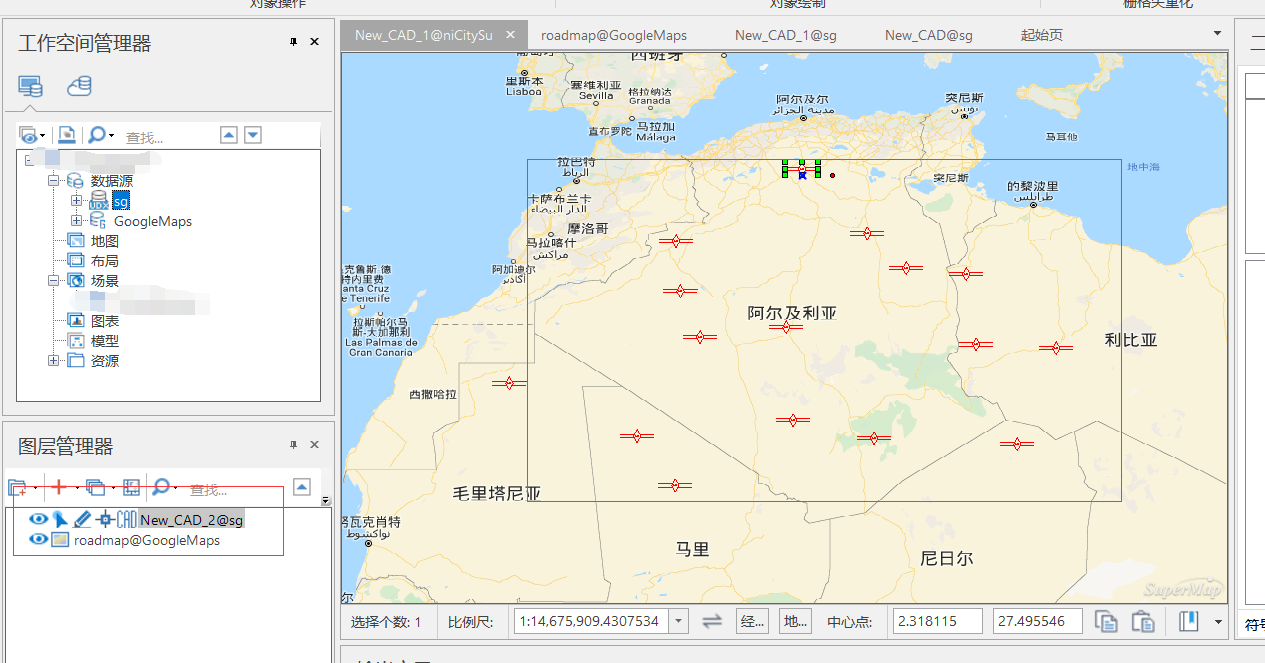This screenshot has height=663, width=1265.
Task: Open the document tab list dropdown arrow
Action: point(1217,33)
